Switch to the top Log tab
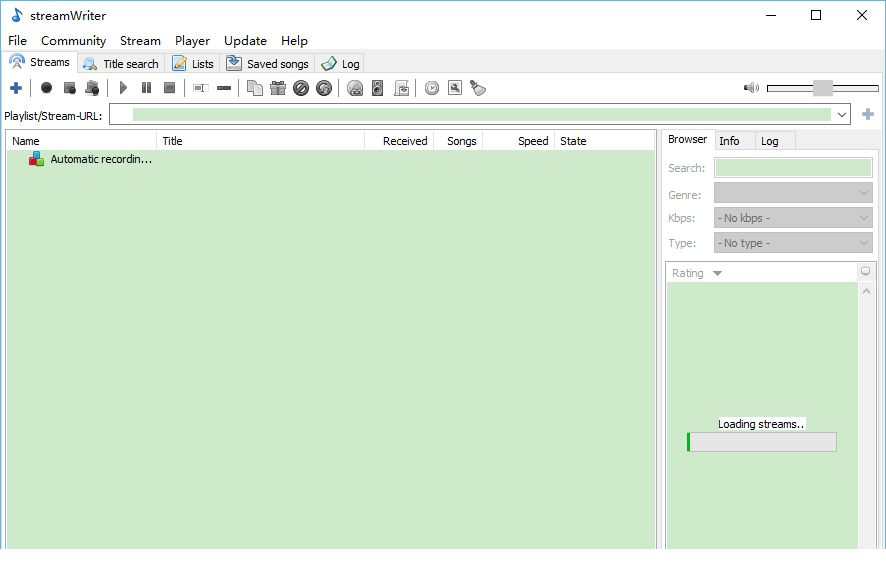 tap(341, 64)
